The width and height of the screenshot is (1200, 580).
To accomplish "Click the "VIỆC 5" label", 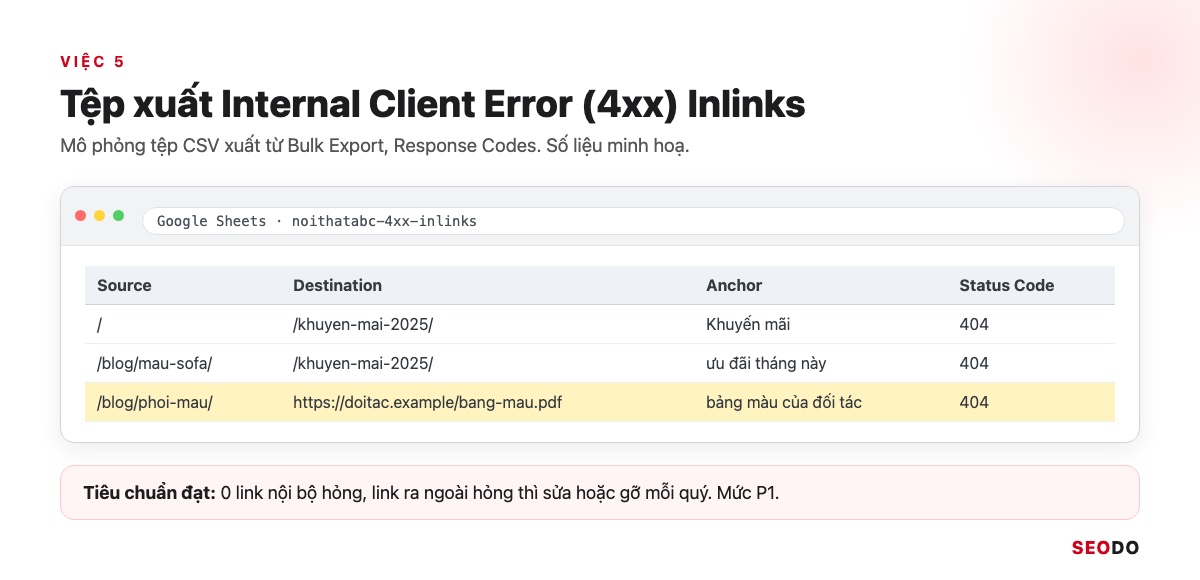I will click(92, 62).
